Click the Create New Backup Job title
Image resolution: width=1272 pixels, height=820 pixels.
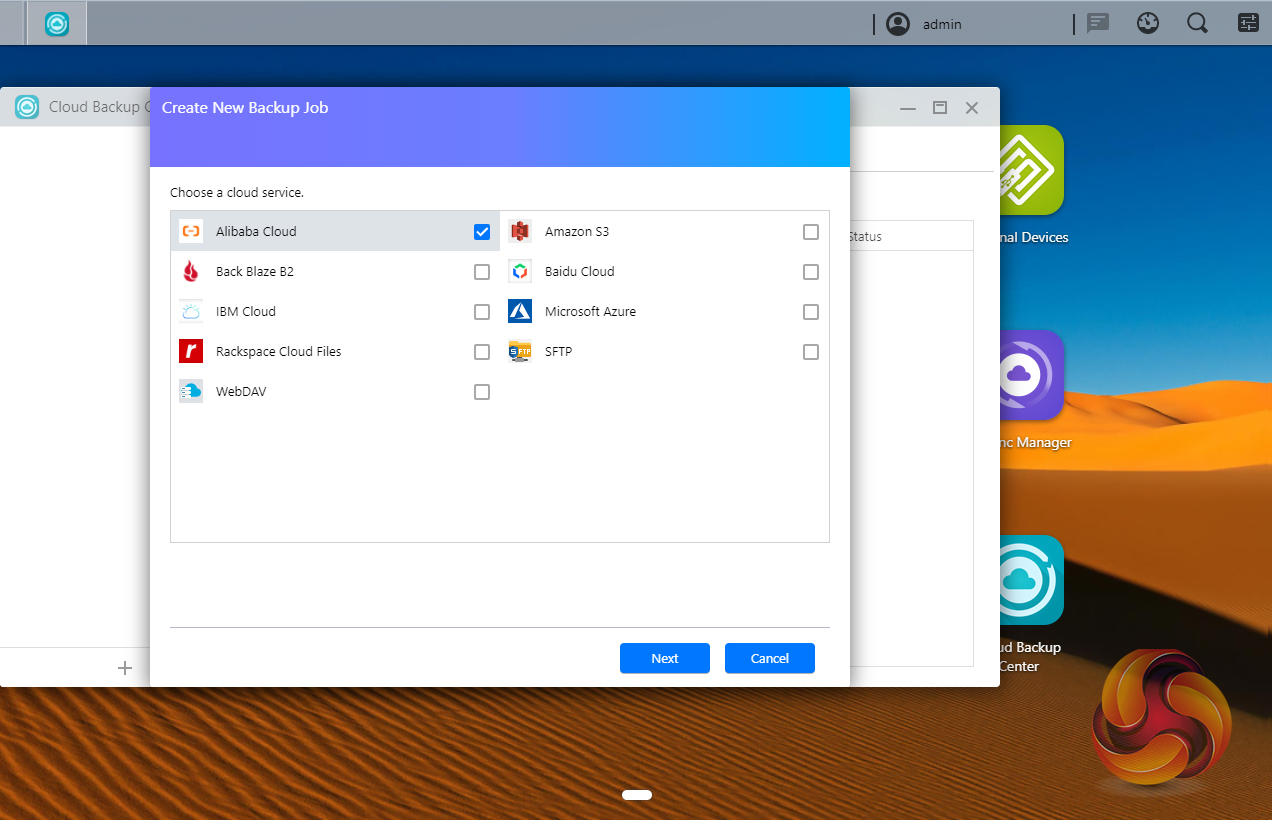click(x=245, y=107)
